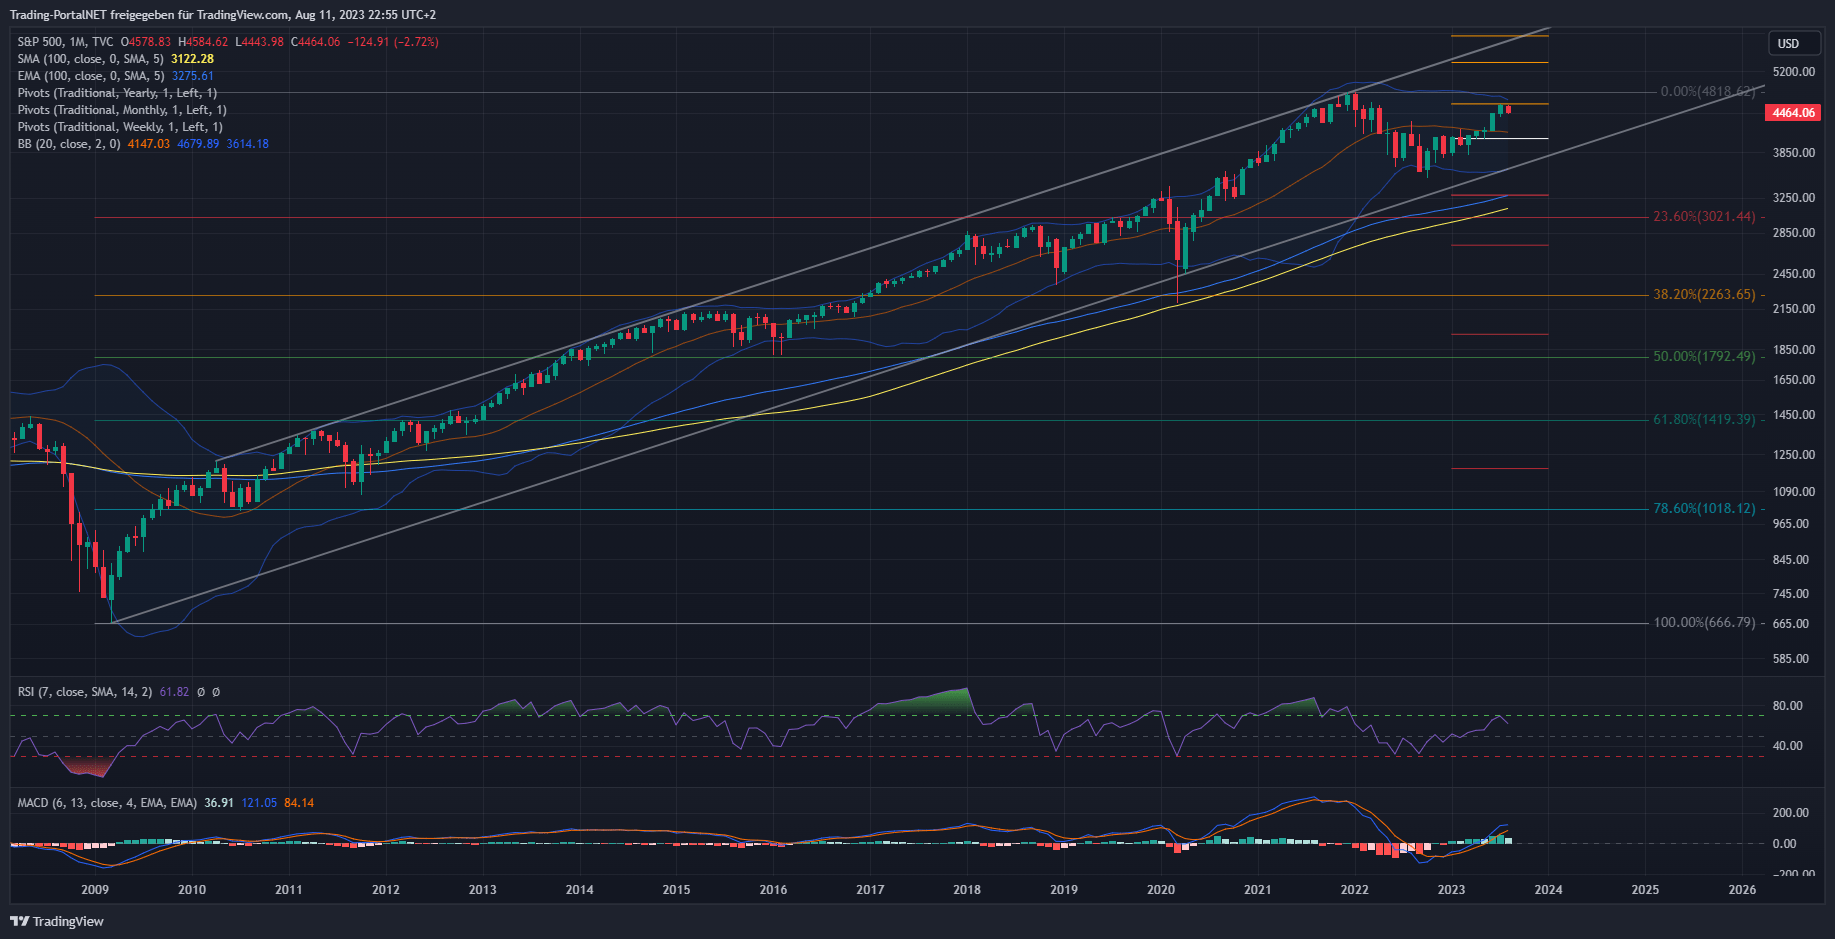Select the S&P 500 symbol legend title
The width and height of the screenshot is (1835, 939).
click(65, 42)
